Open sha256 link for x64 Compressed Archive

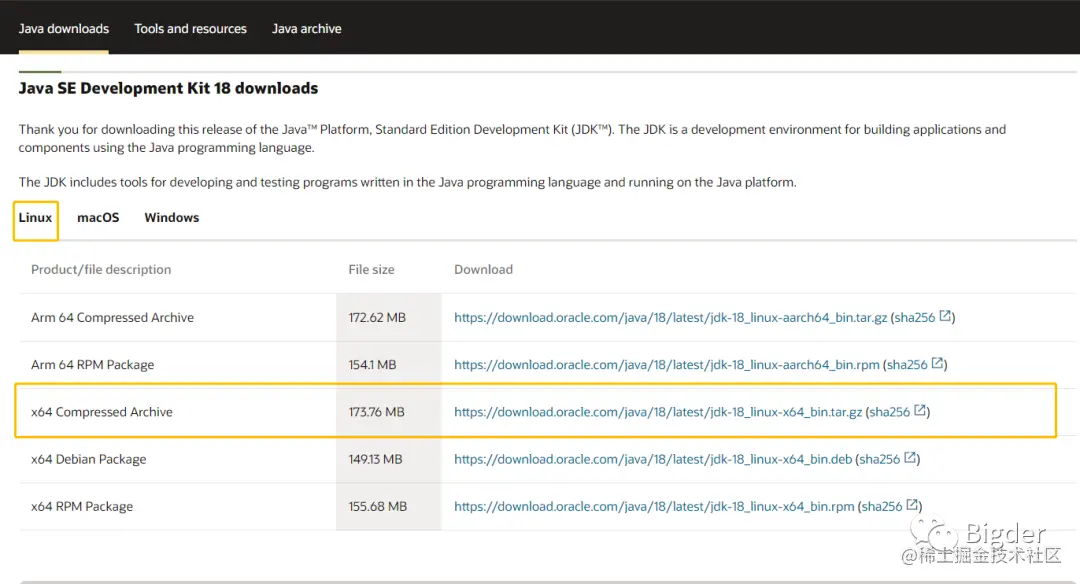click(889, 412)
